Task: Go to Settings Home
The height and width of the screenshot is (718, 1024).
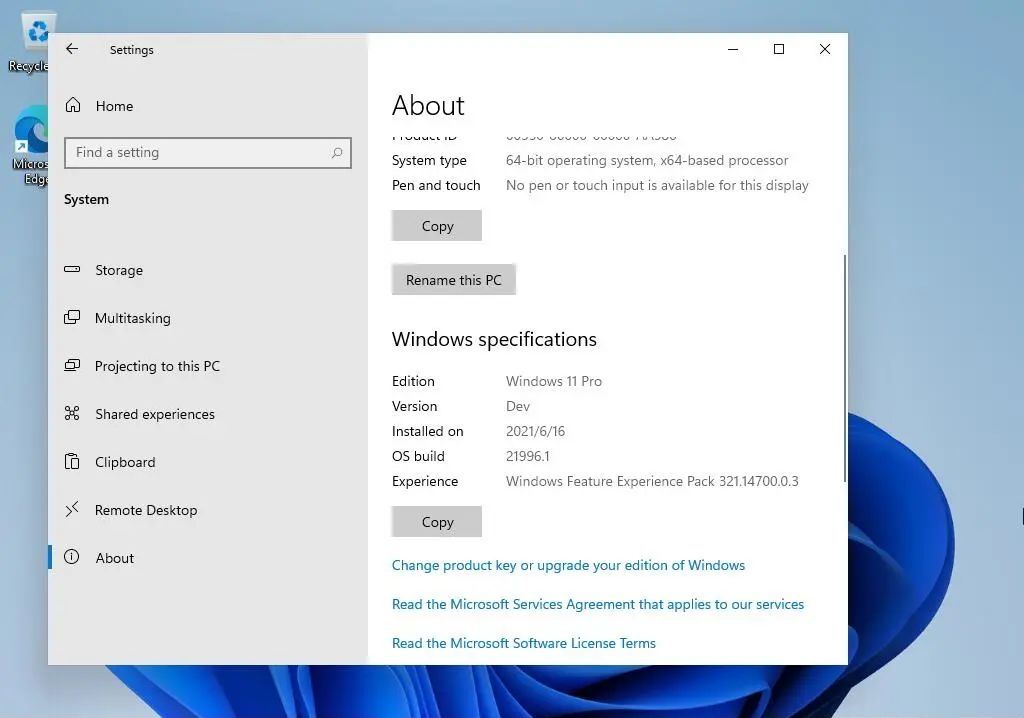Action: point(114,106)
